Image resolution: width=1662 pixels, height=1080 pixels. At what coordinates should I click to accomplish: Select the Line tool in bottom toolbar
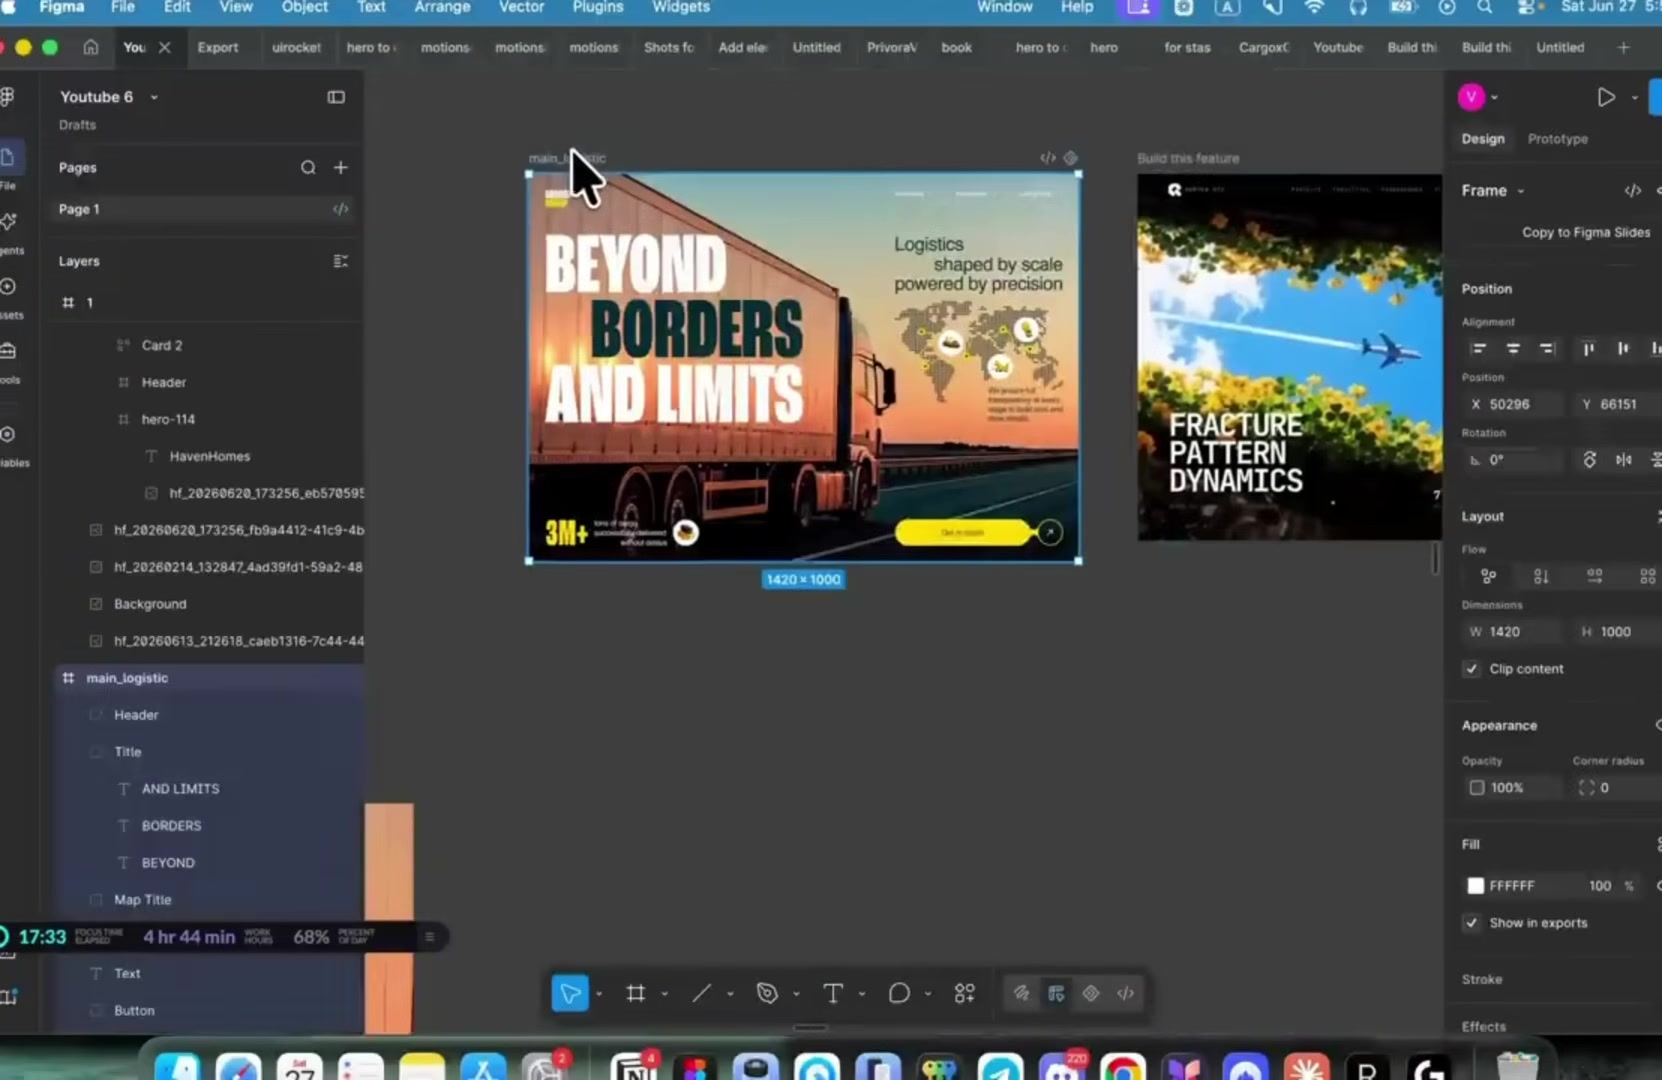pos(702,993)
